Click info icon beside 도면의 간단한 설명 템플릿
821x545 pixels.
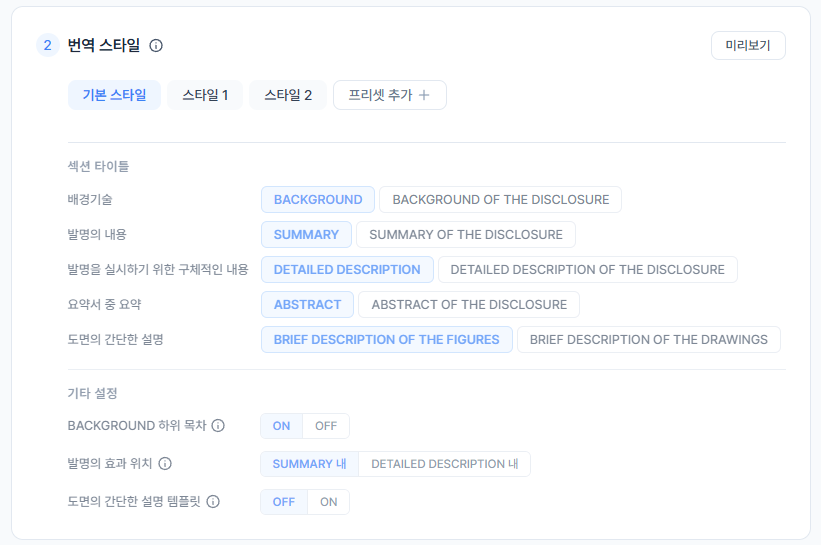coord(213,502)
